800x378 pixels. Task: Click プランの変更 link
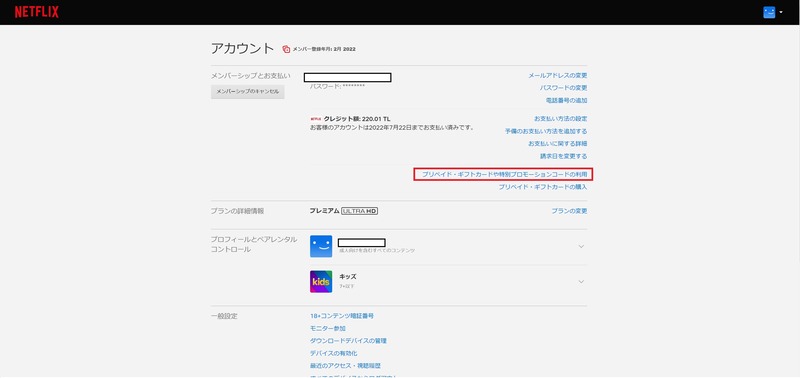click(x=569, y=211)
